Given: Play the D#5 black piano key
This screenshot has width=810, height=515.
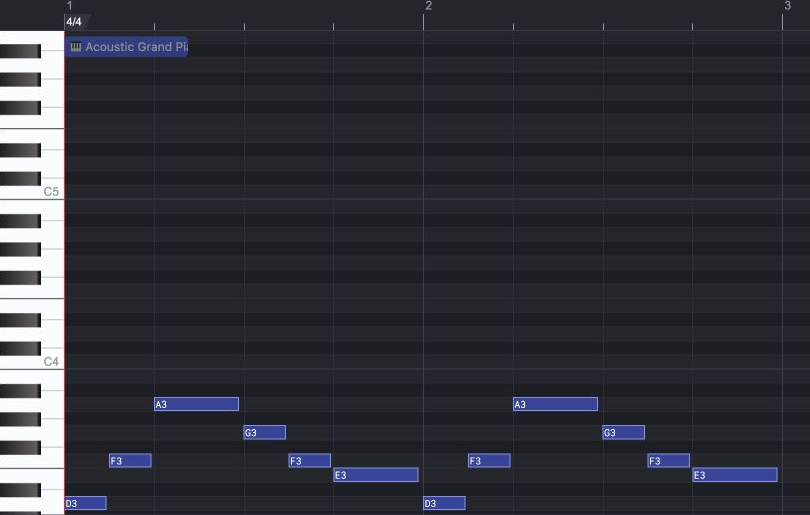Looking at the screenshot, I should [20, 150].
